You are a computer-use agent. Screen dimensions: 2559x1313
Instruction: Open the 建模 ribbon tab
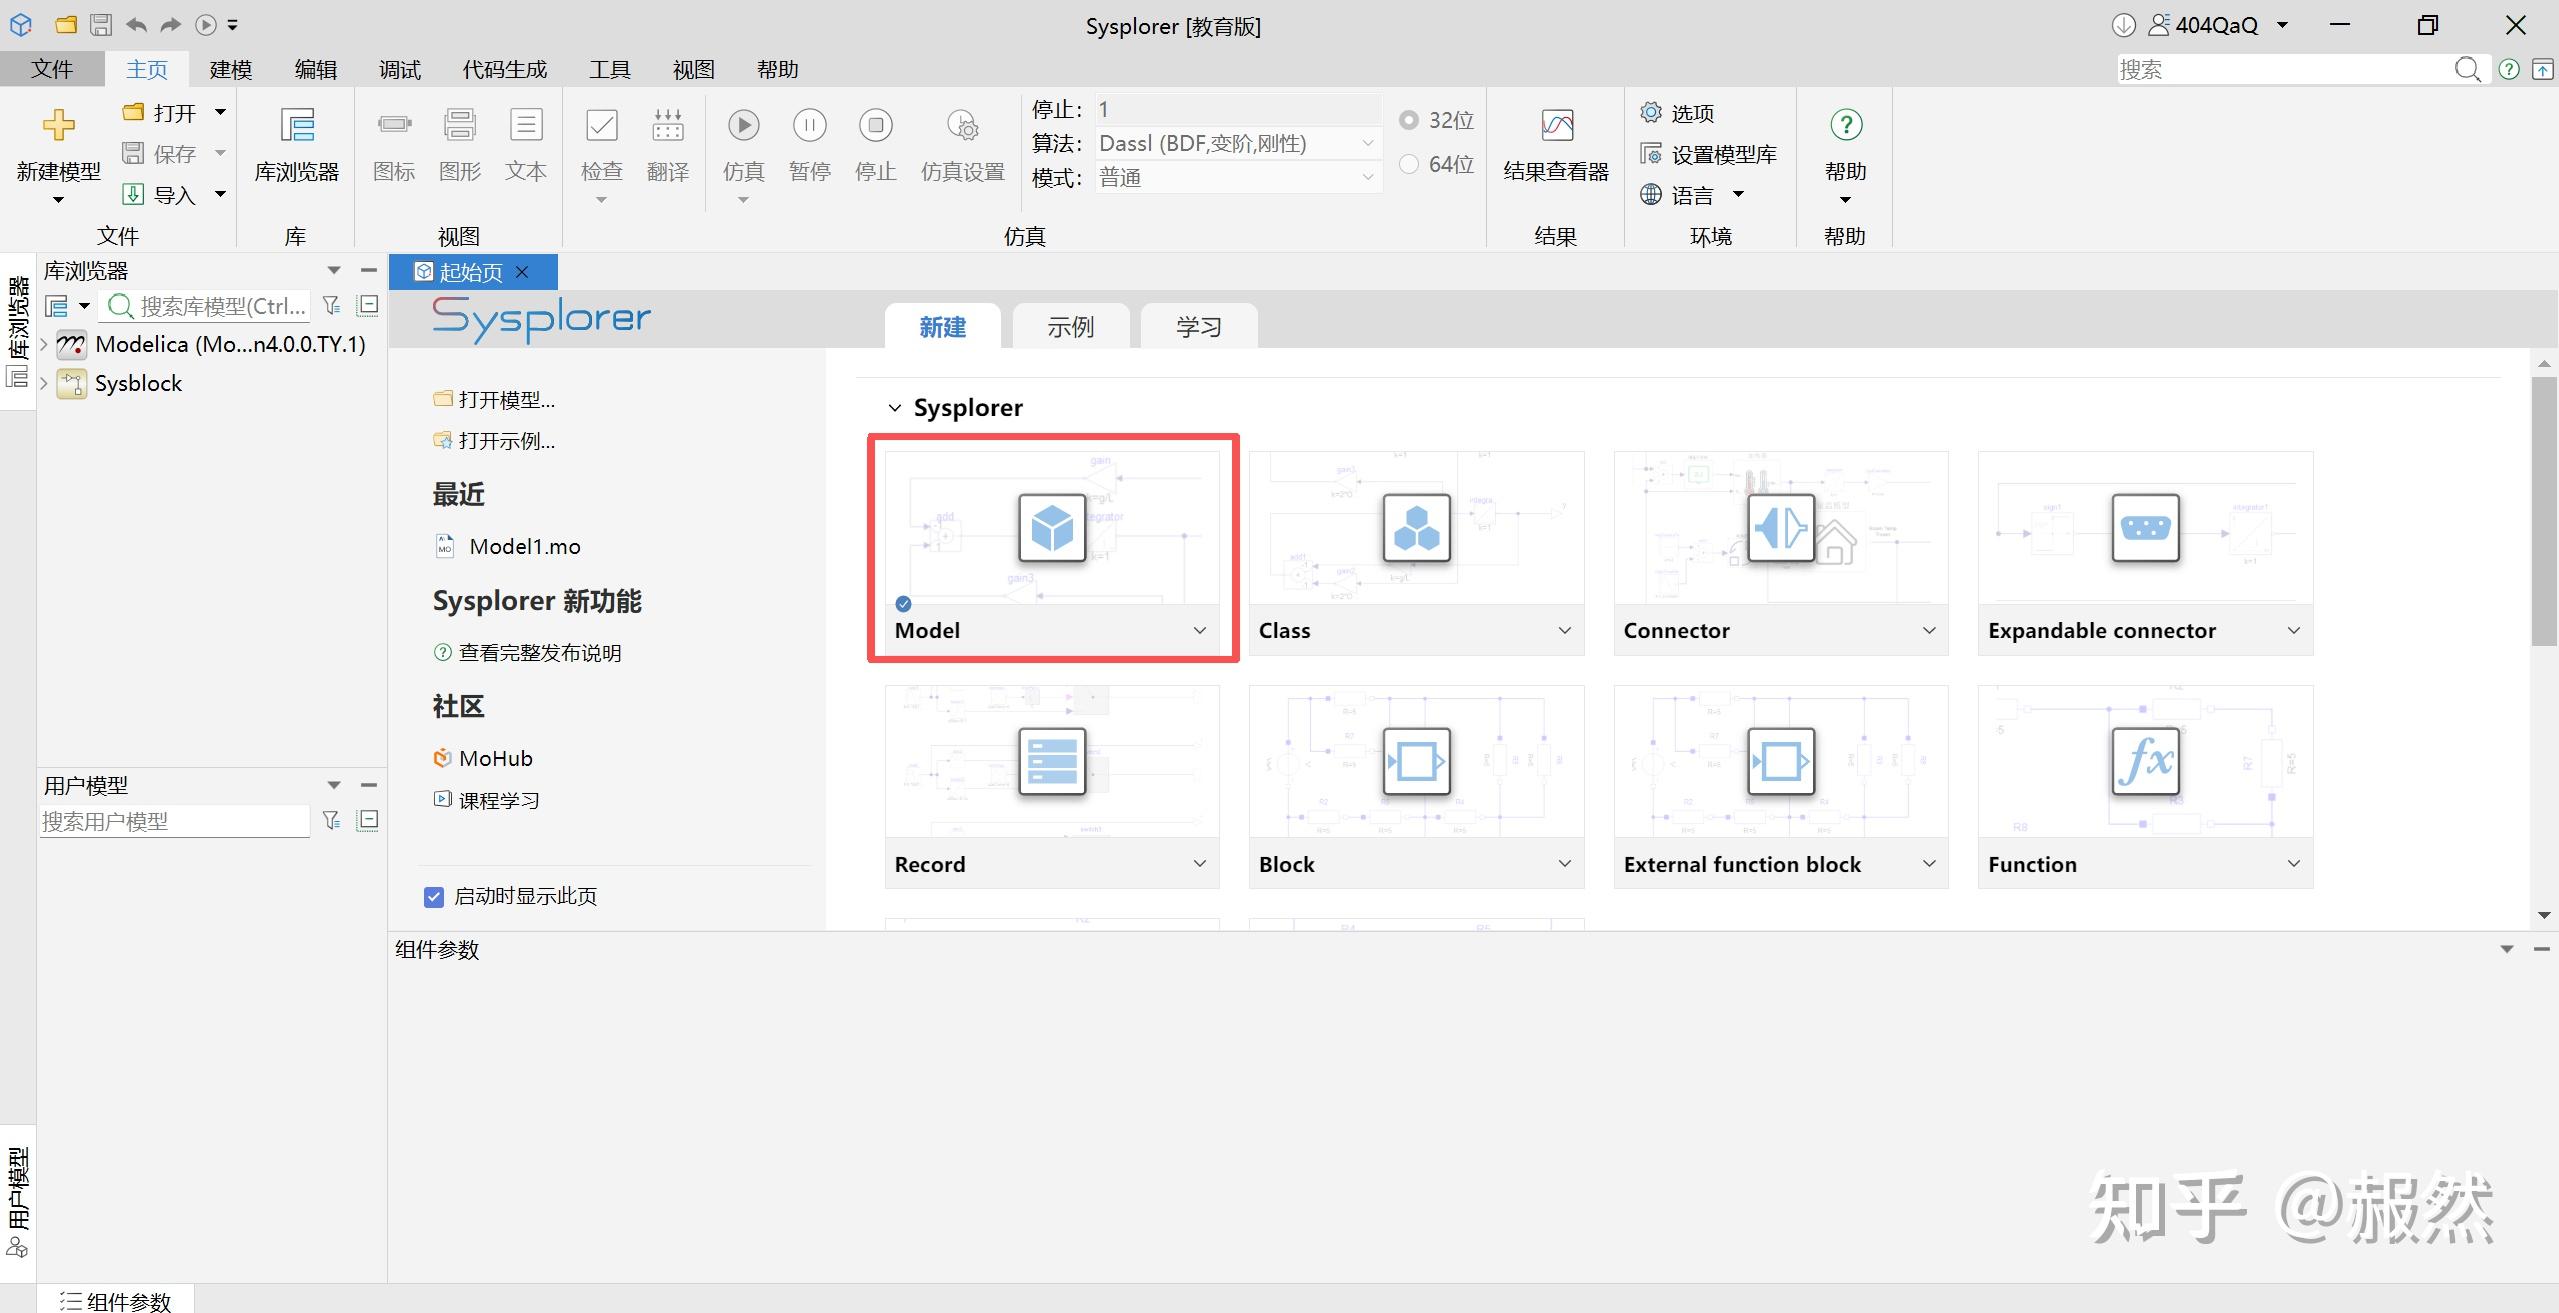tap(231, 69)
